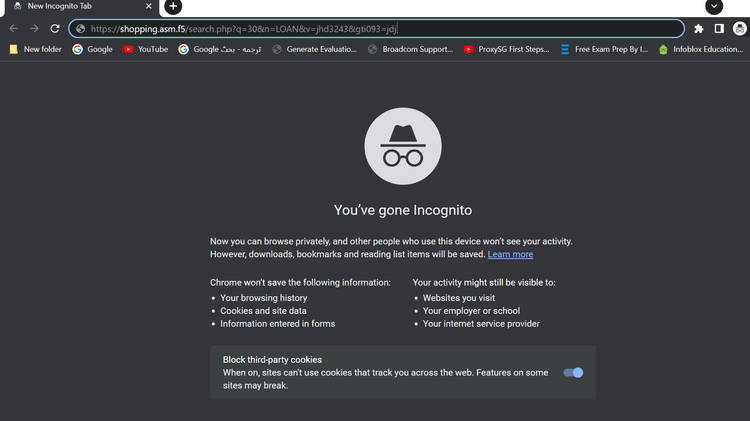This screenshot has height=421, width=750.
Task: Click the "You've gone Incognito" heading
Action: click(x=403, y=210)
